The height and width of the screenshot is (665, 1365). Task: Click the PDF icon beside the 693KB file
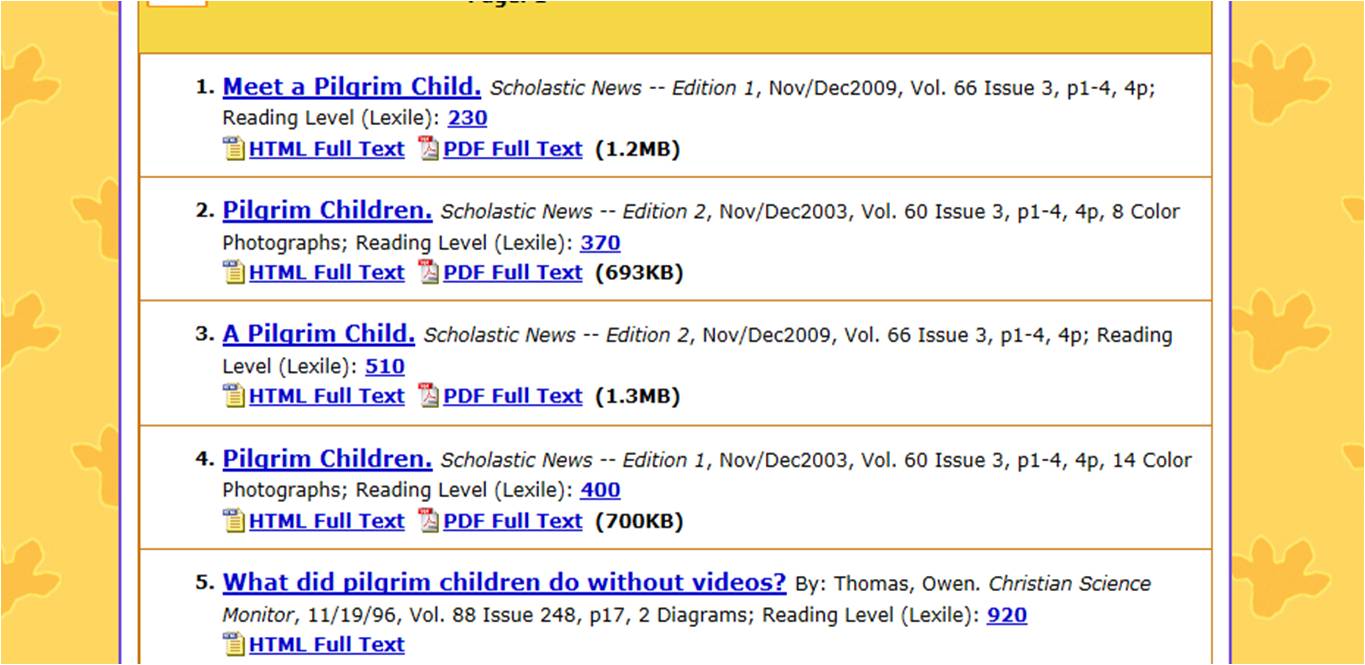429,273
